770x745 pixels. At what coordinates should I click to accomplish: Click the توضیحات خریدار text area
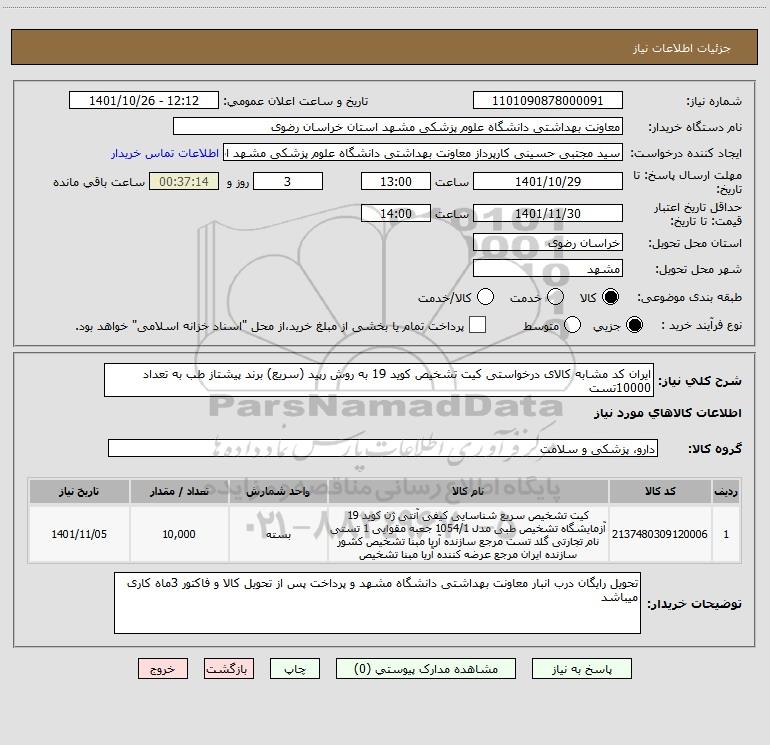[377, 603]
